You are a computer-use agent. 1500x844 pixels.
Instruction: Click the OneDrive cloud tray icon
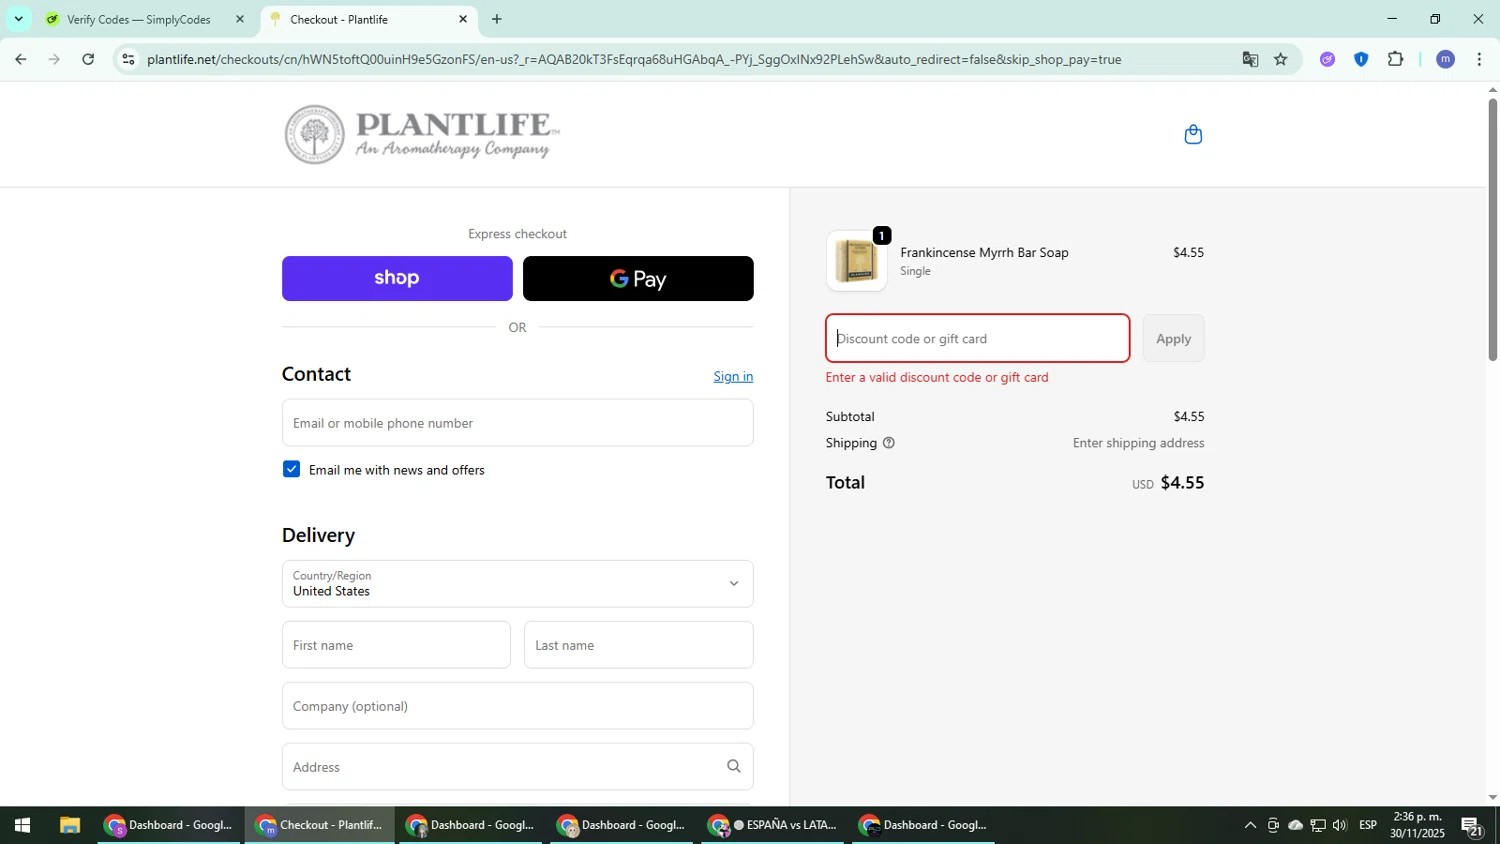click(x=1295, y=825)
